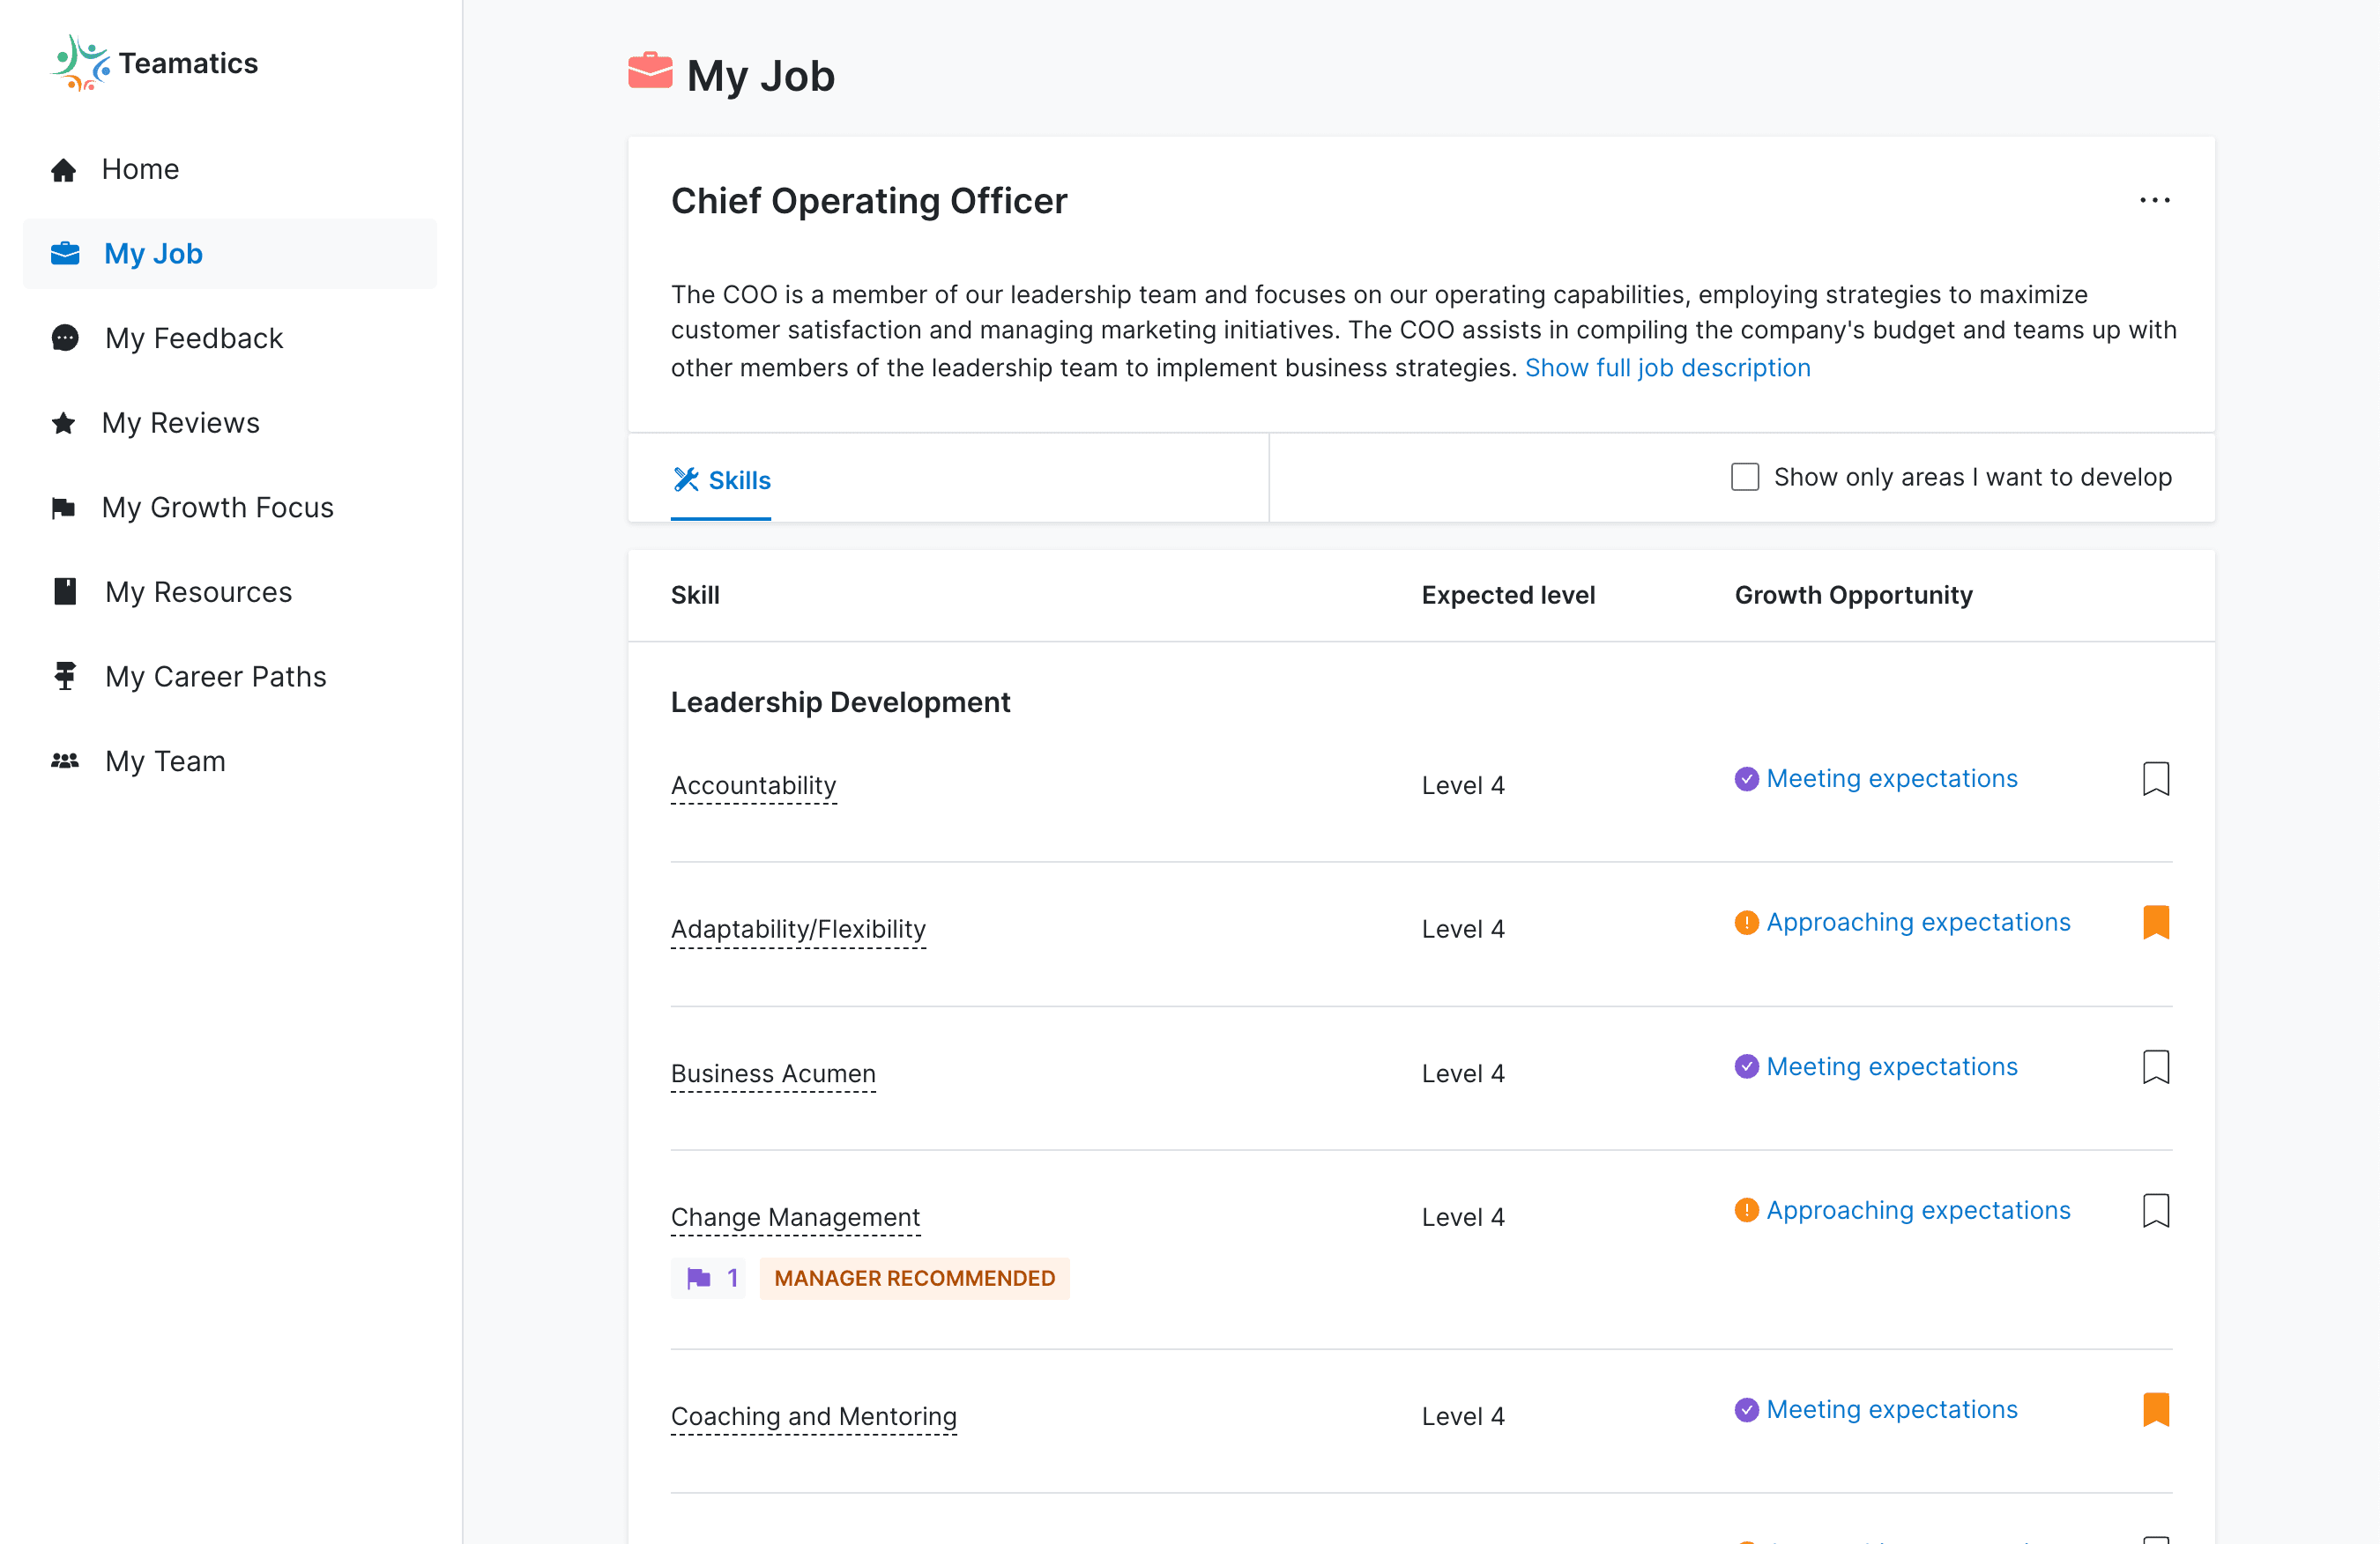This screenshot has height=1544, width=2380.
Task: Open the three-dot menu for Chief Operating Officer
Action: (x=2154, y=201)
